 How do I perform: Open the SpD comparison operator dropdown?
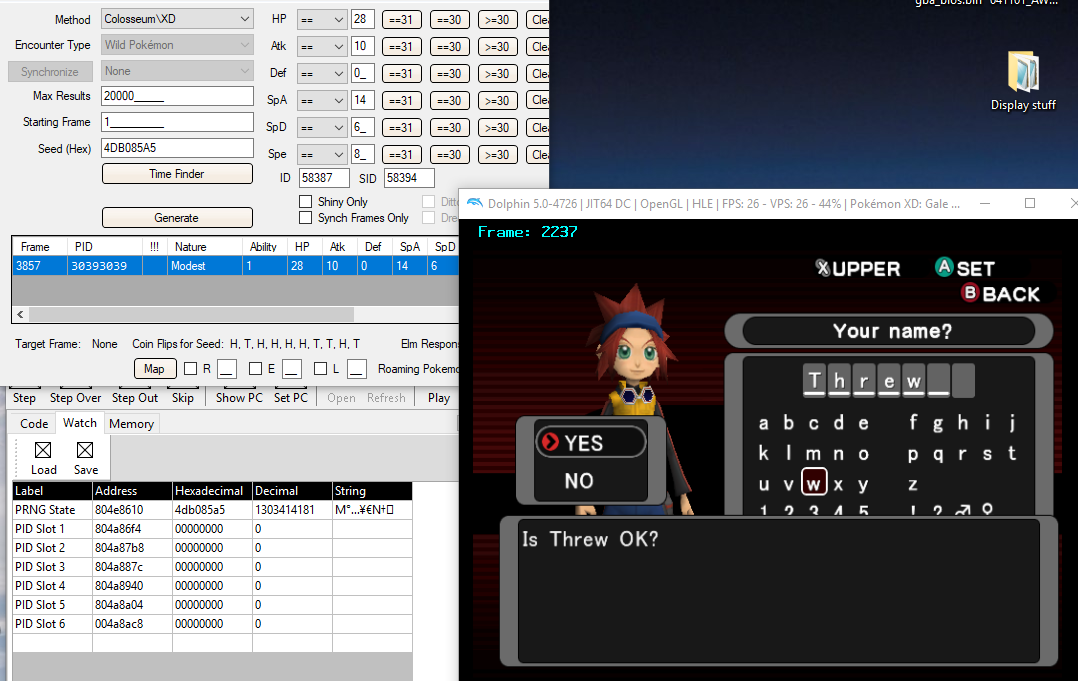[x=322, y=128]
